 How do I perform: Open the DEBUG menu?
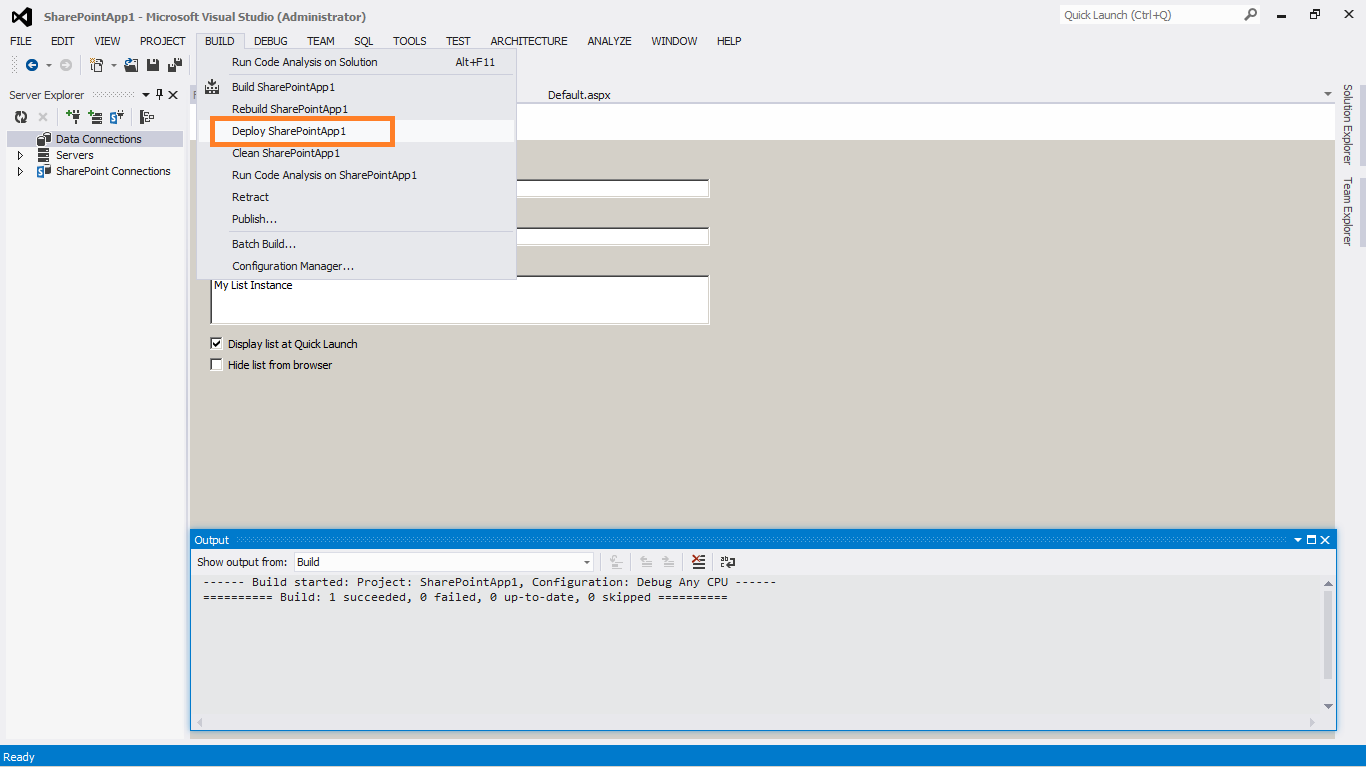tap(270, 41)
